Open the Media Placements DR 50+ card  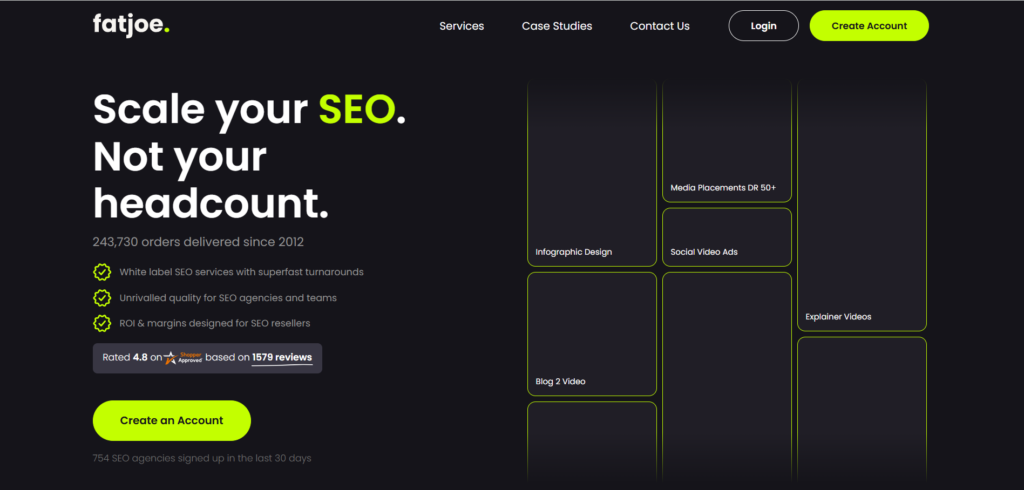click(x=727, y=142)
